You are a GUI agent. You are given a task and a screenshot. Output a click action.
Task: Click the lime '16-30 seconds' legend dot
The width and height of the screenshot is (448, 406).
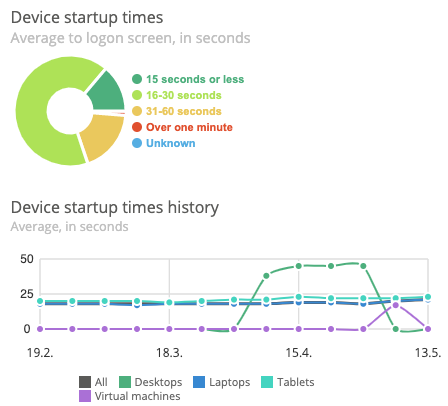pos(137,95)
